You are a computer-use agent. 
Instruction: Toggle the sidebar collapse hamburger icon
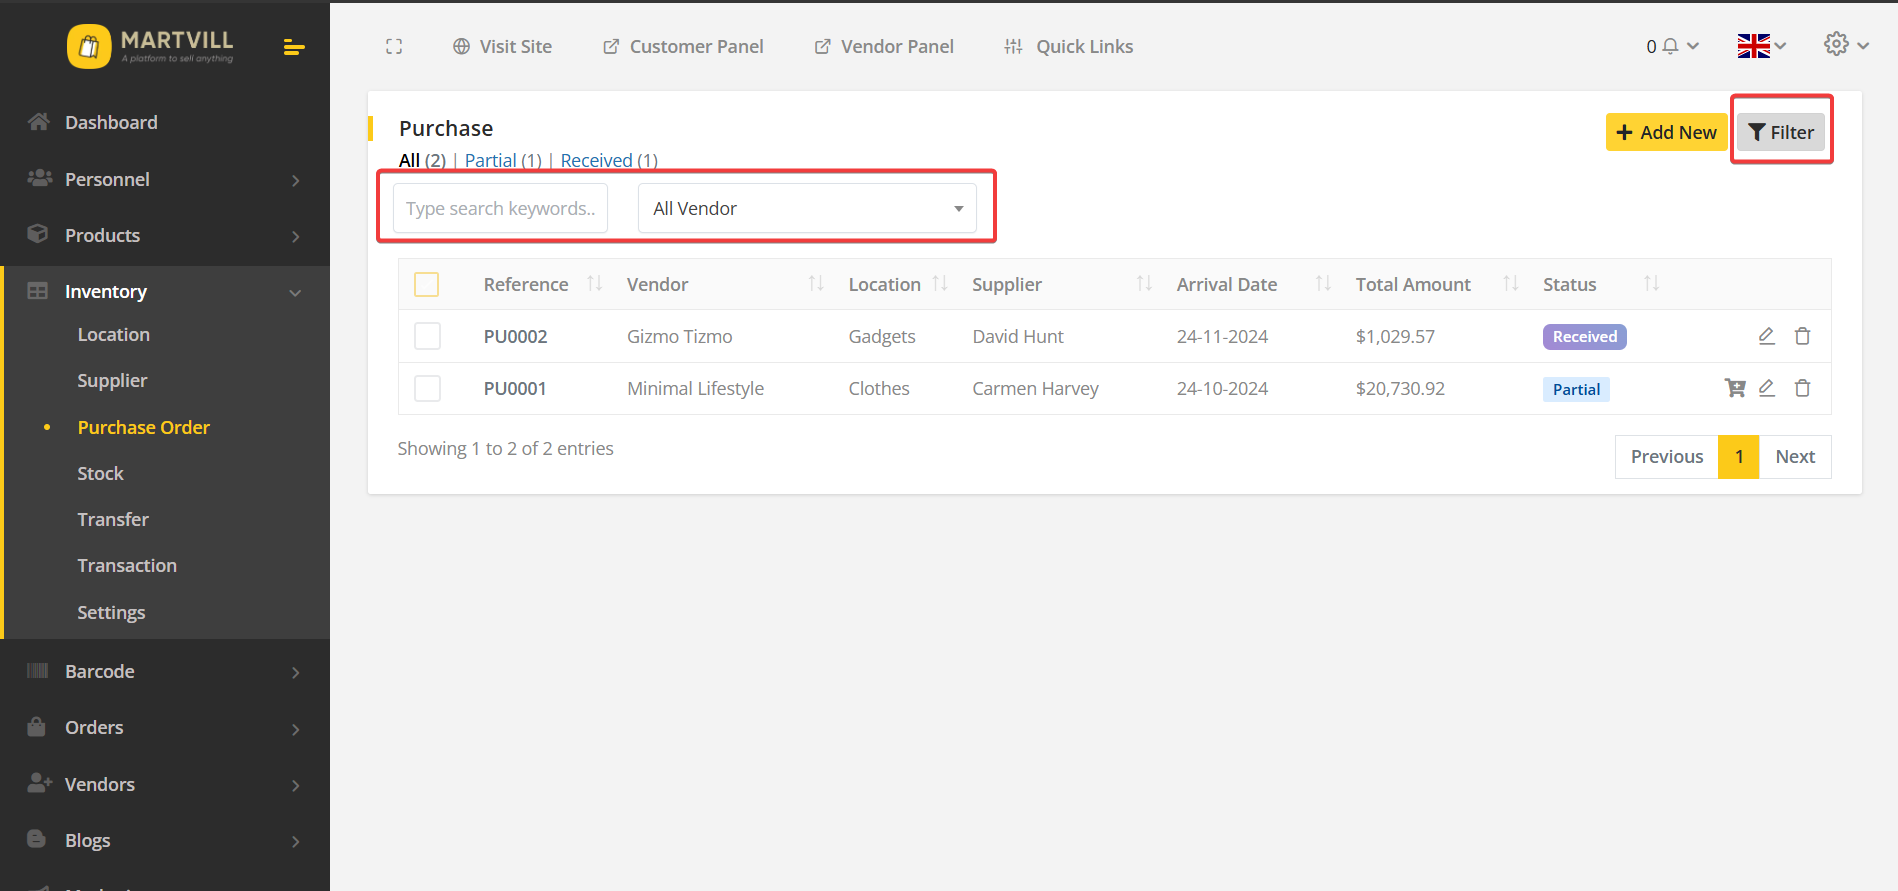tap(294, 47)
